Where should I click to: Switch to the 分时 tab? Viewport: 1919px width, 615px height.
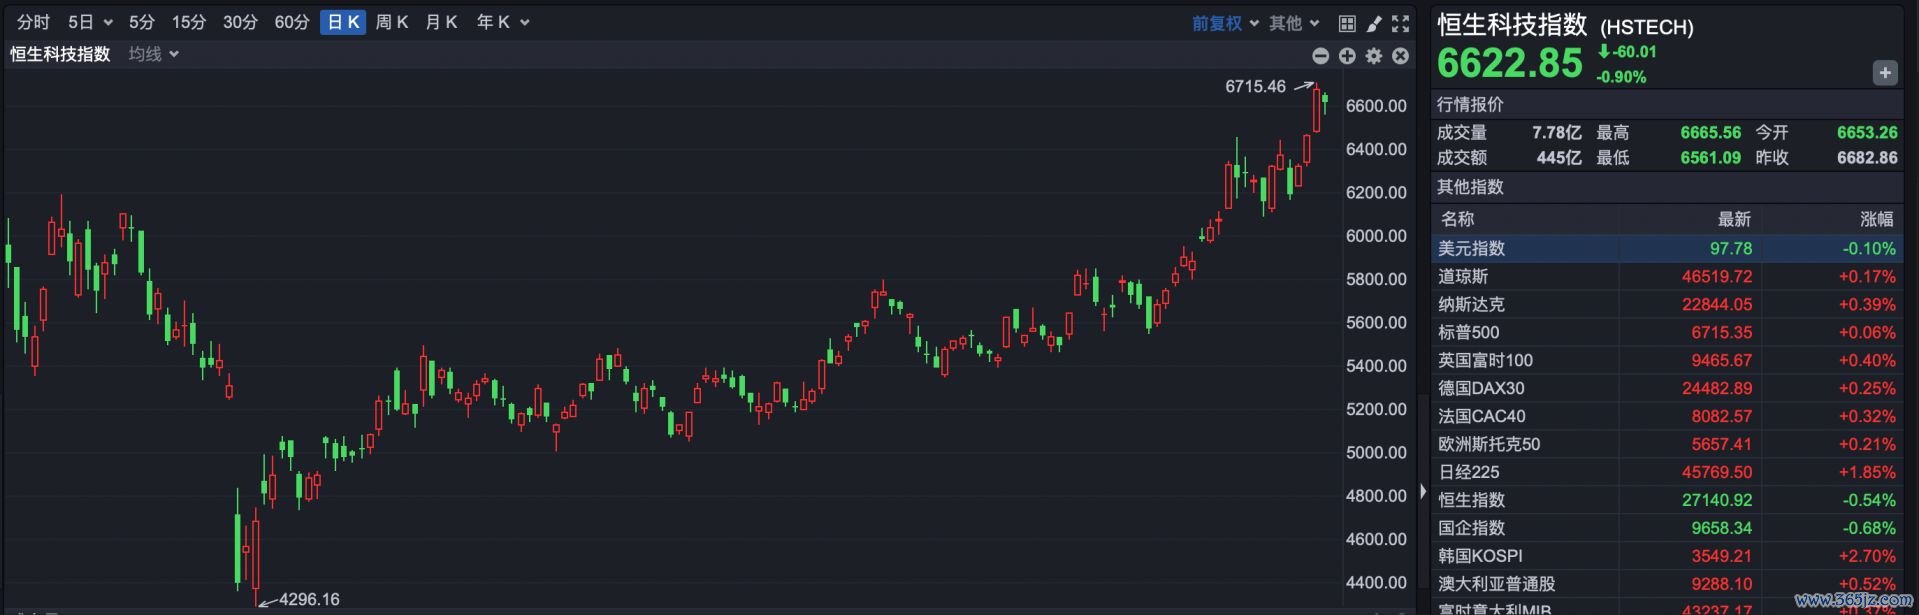pyautogui.click(x=33, y=22)
